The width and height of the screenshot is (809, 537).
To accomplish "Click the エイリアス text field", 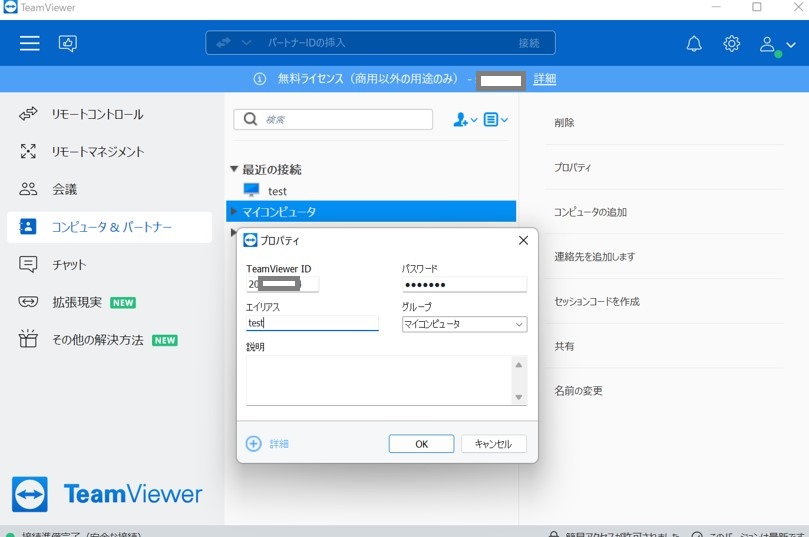I will tap(312, 323).
